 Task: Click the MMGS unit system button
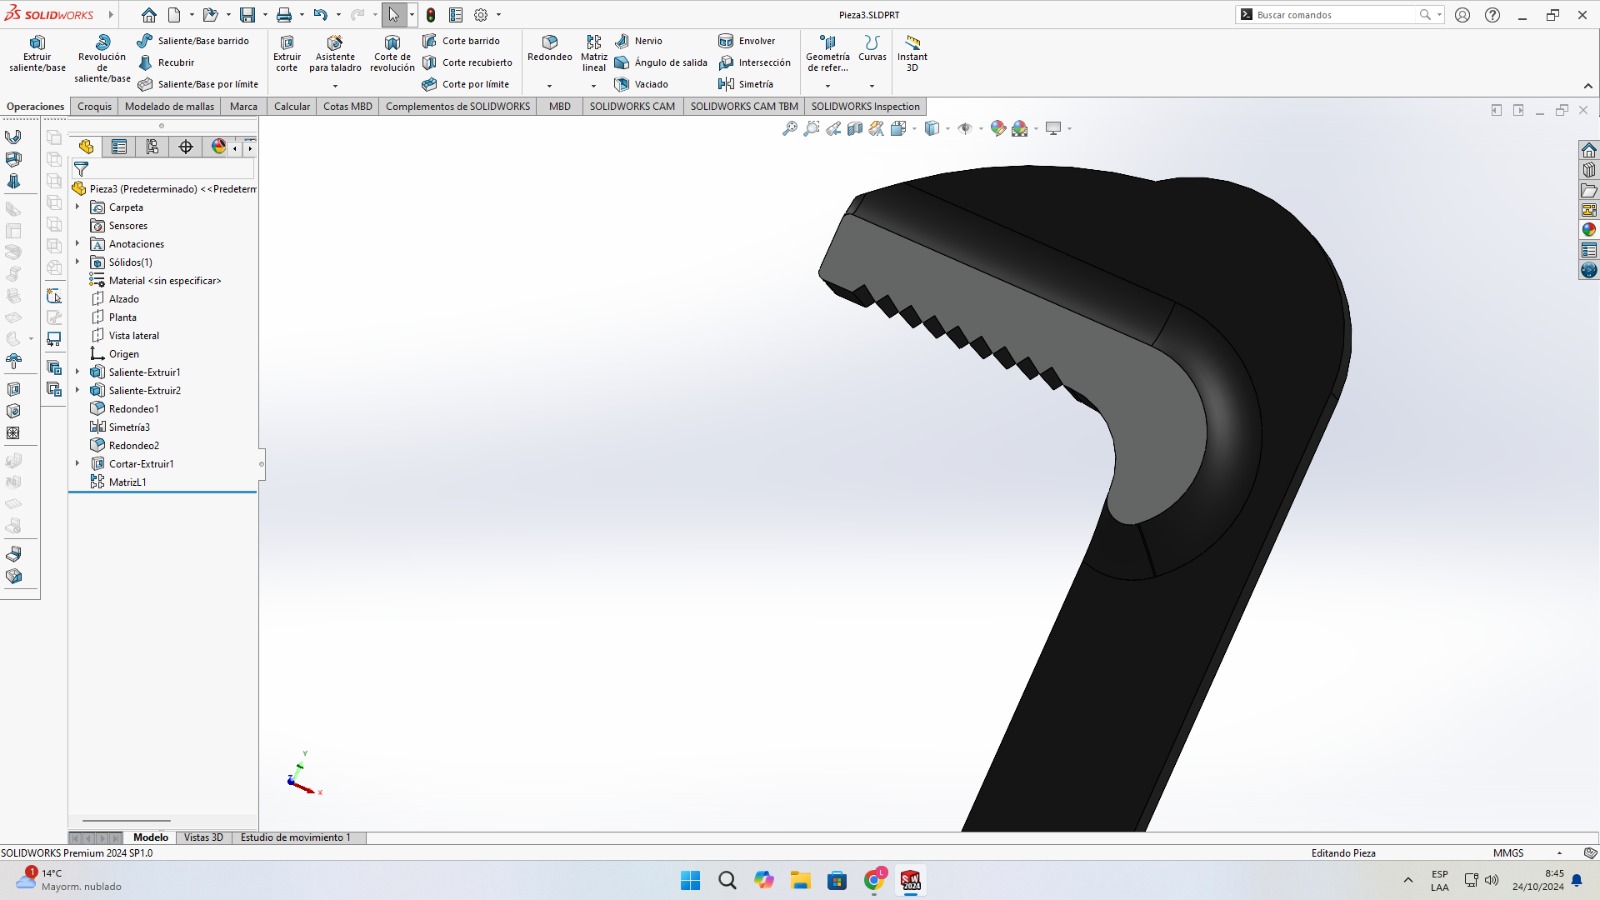point(1508,853)
